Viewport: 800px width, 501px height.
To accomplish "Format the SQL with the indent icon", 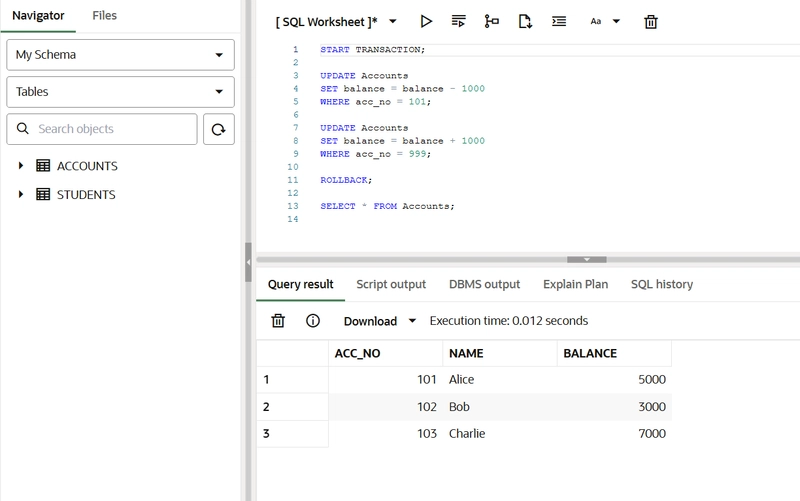I will click(x=559, y=21).
